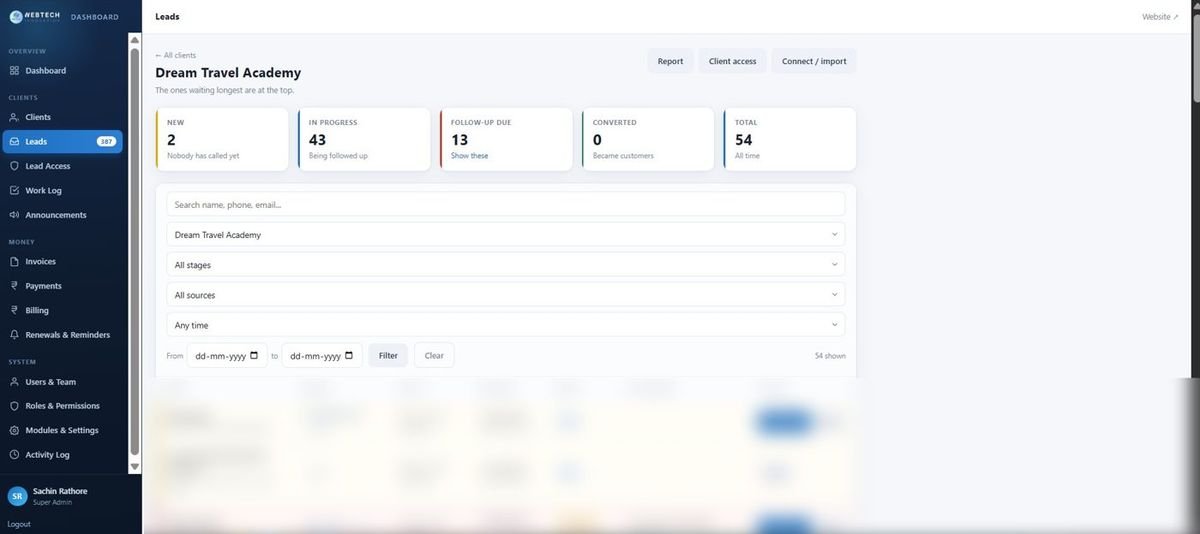
Task: Click the DASHBOARD header link
Action: (95, 17)
